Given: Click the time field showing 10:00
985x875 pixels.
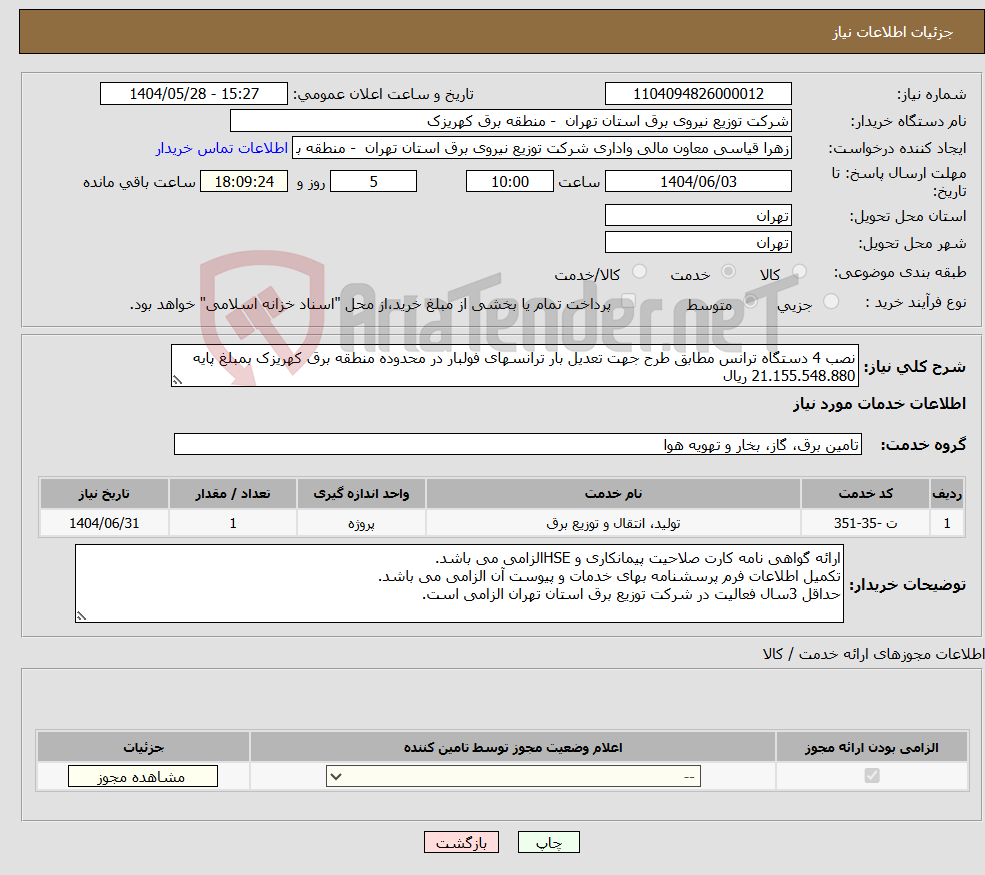Looking at the screenshot, I should (x=510, y=181).
